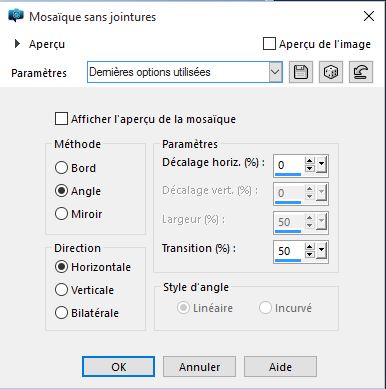Image resolution: width=386 pixels, height=389 pixels.
Task: Expand the Aperçu preview triangle
Action: pos(17,44)
